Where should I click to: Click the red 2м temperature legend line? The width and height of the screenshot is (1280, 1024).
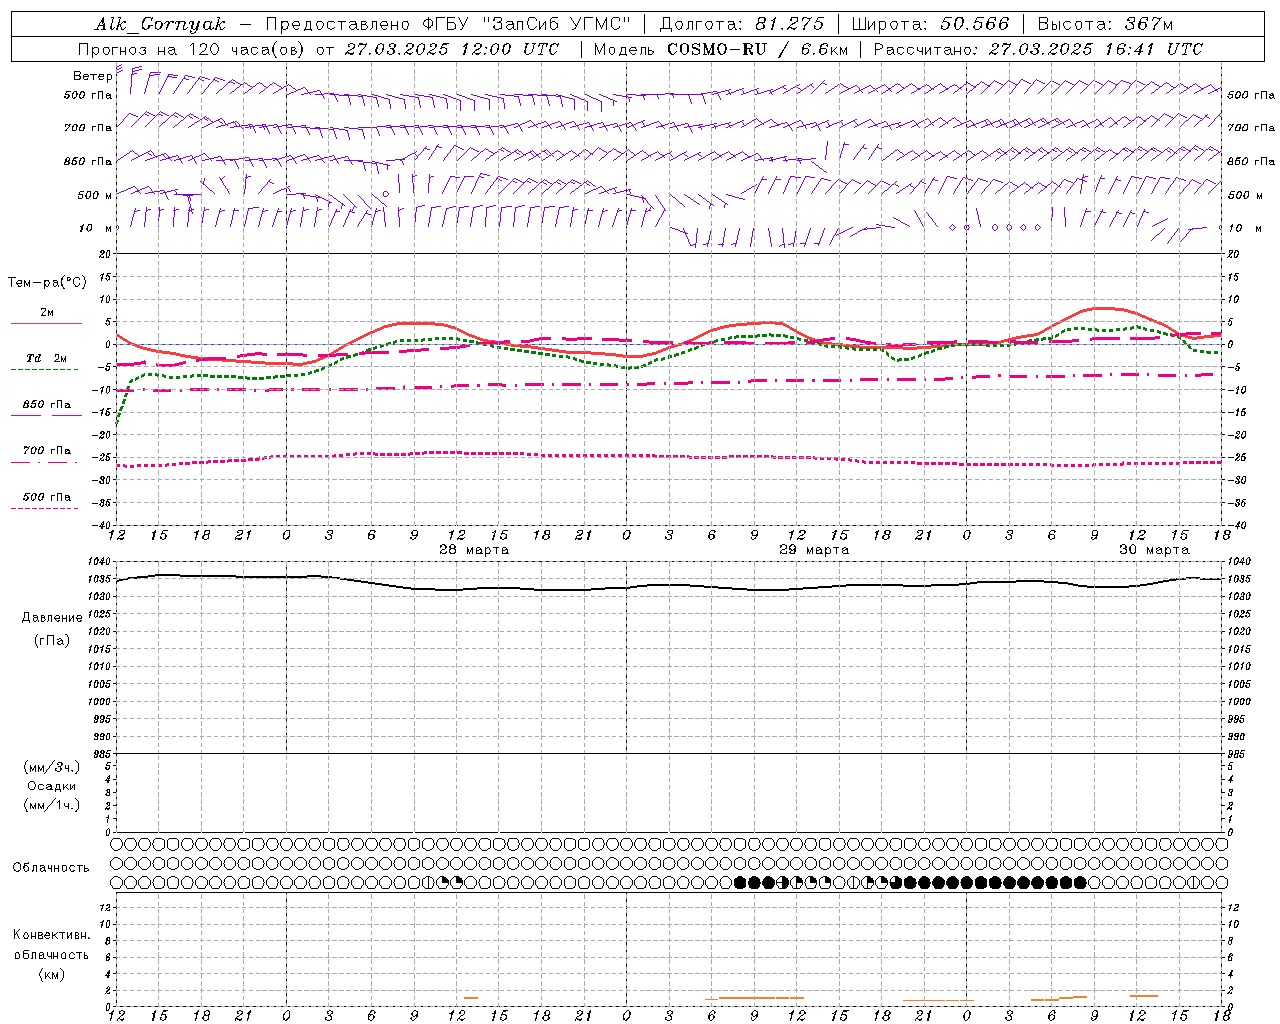[46, 323]
